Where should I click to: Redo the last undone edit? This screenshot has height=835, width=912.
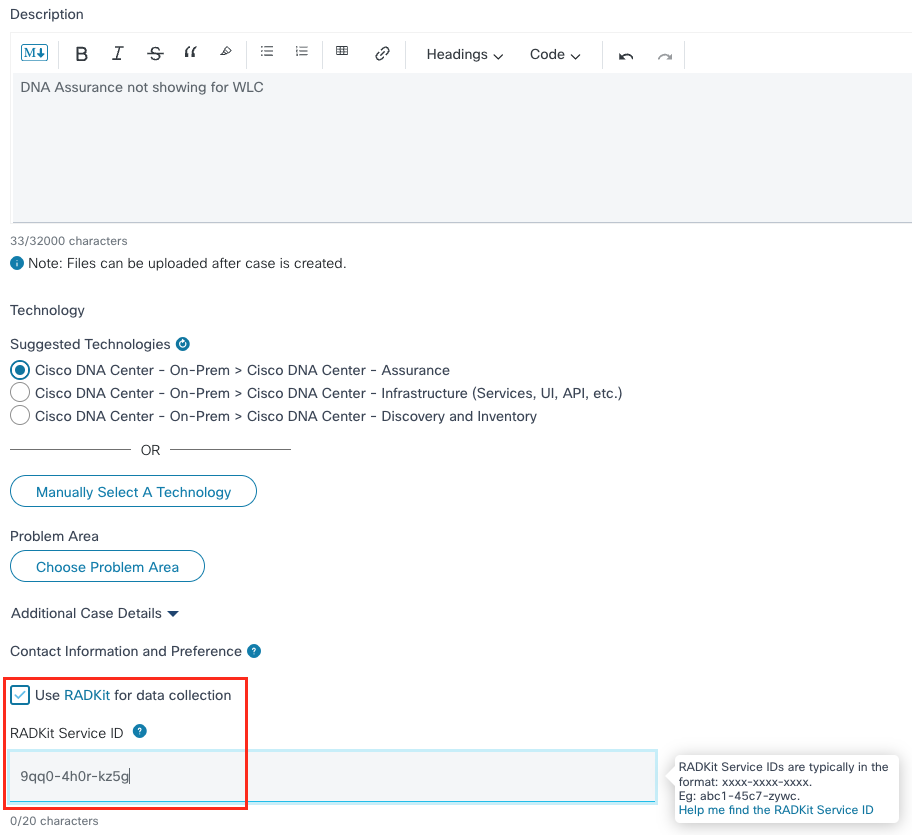tap(665, 56)
